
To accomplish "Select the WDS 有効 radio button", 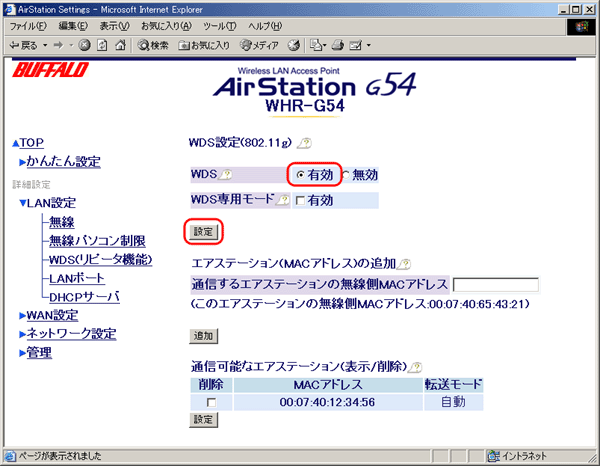I will point(301,175).
